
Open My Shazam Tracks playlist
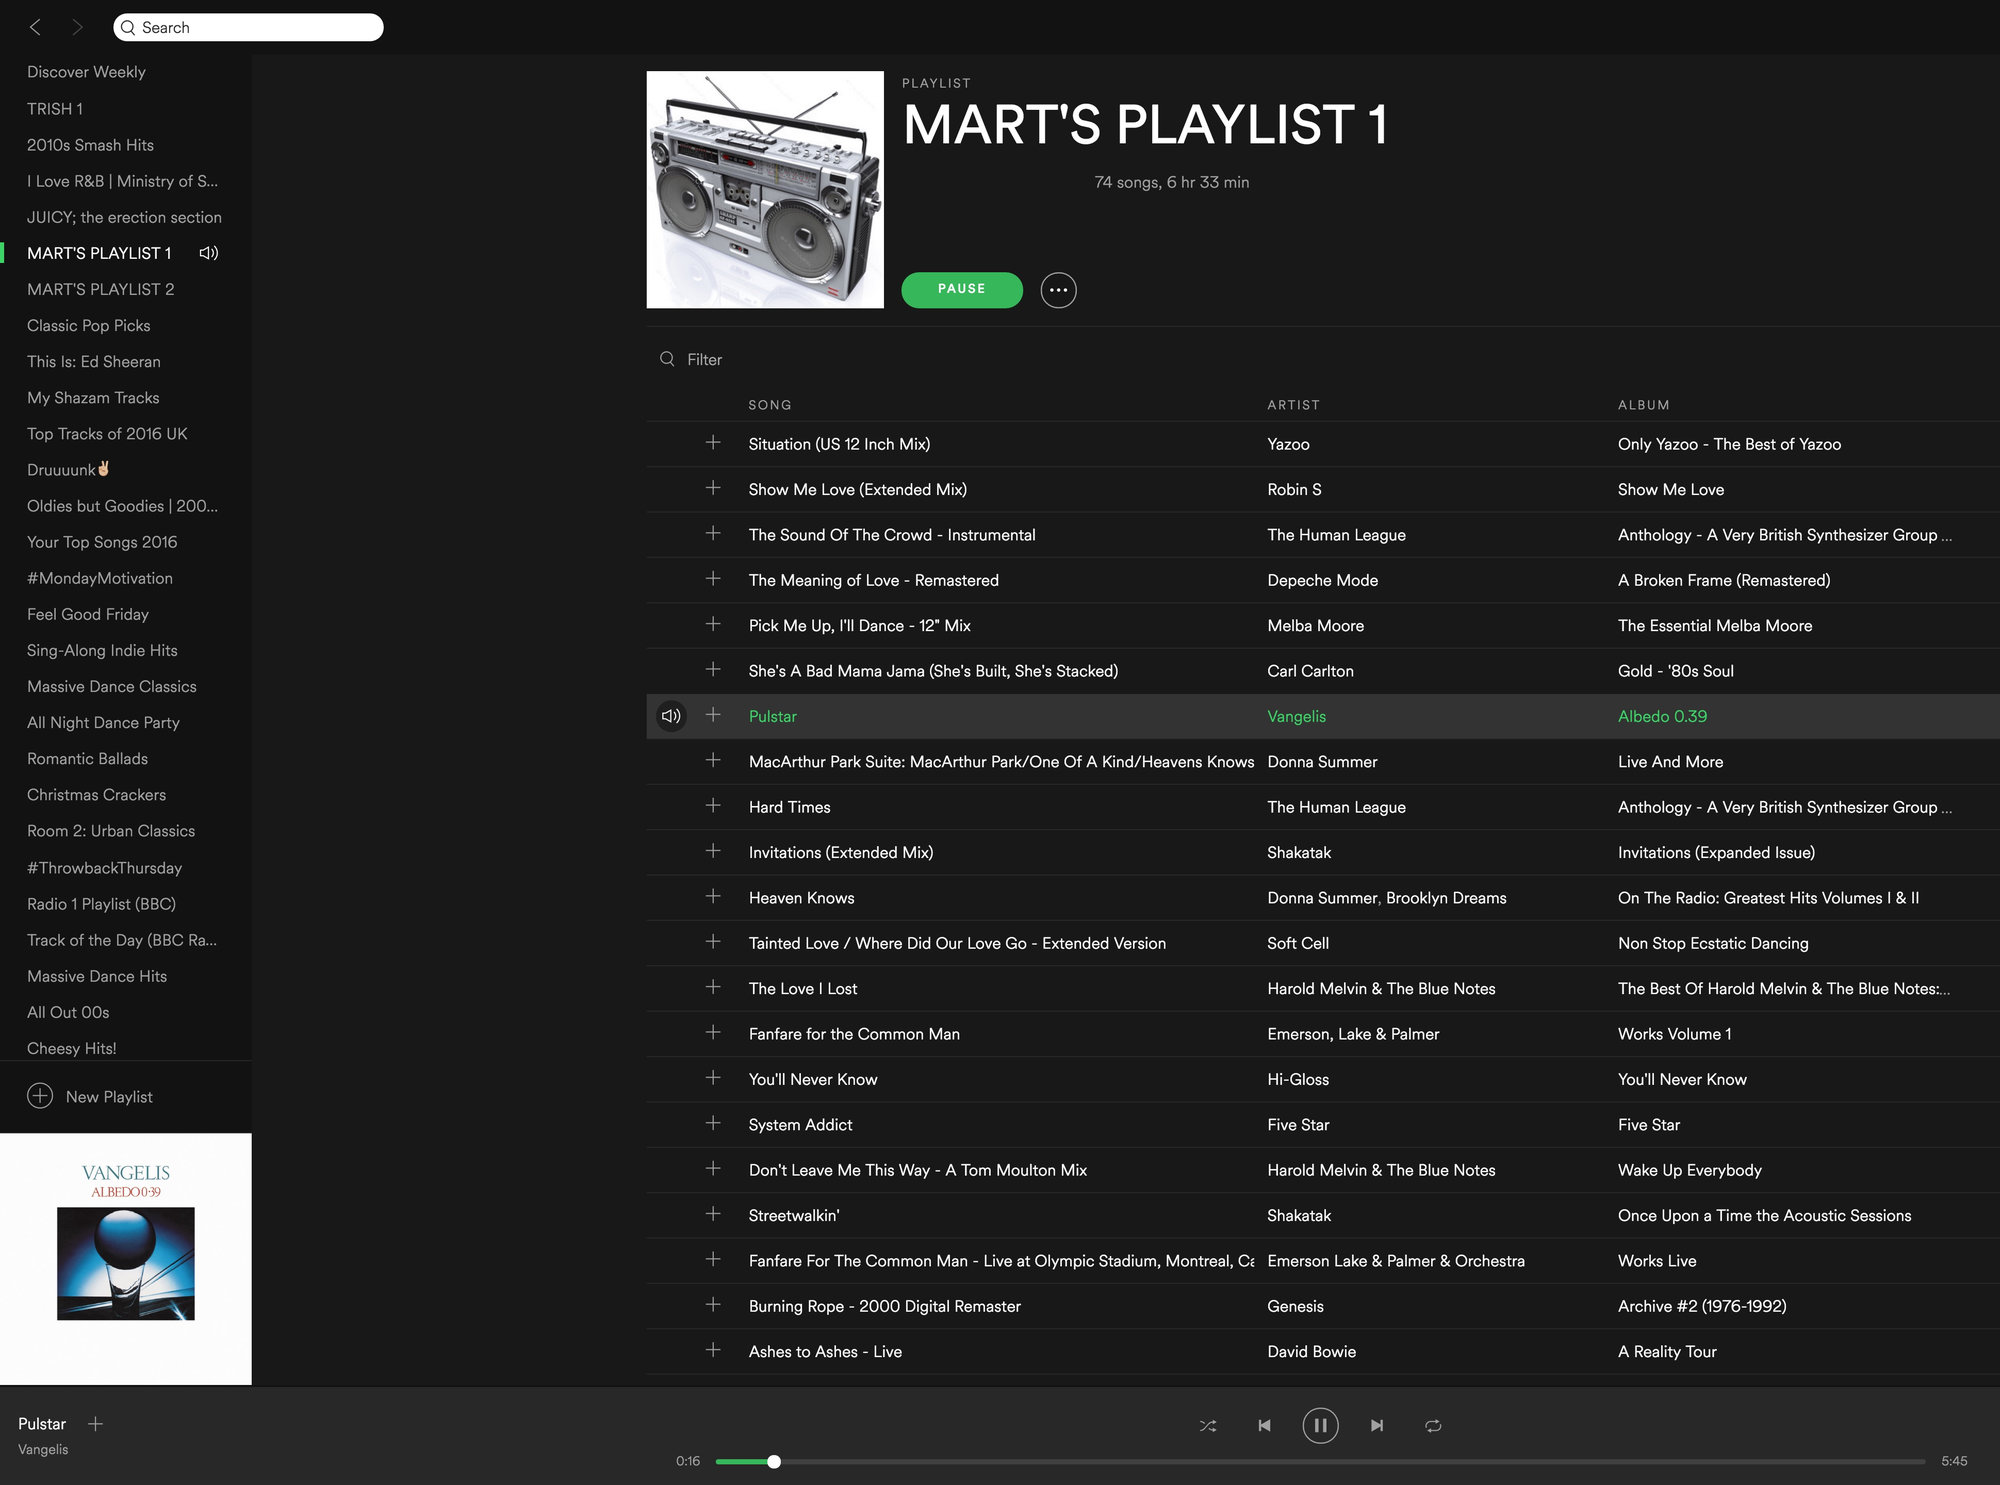pos(93,398)
